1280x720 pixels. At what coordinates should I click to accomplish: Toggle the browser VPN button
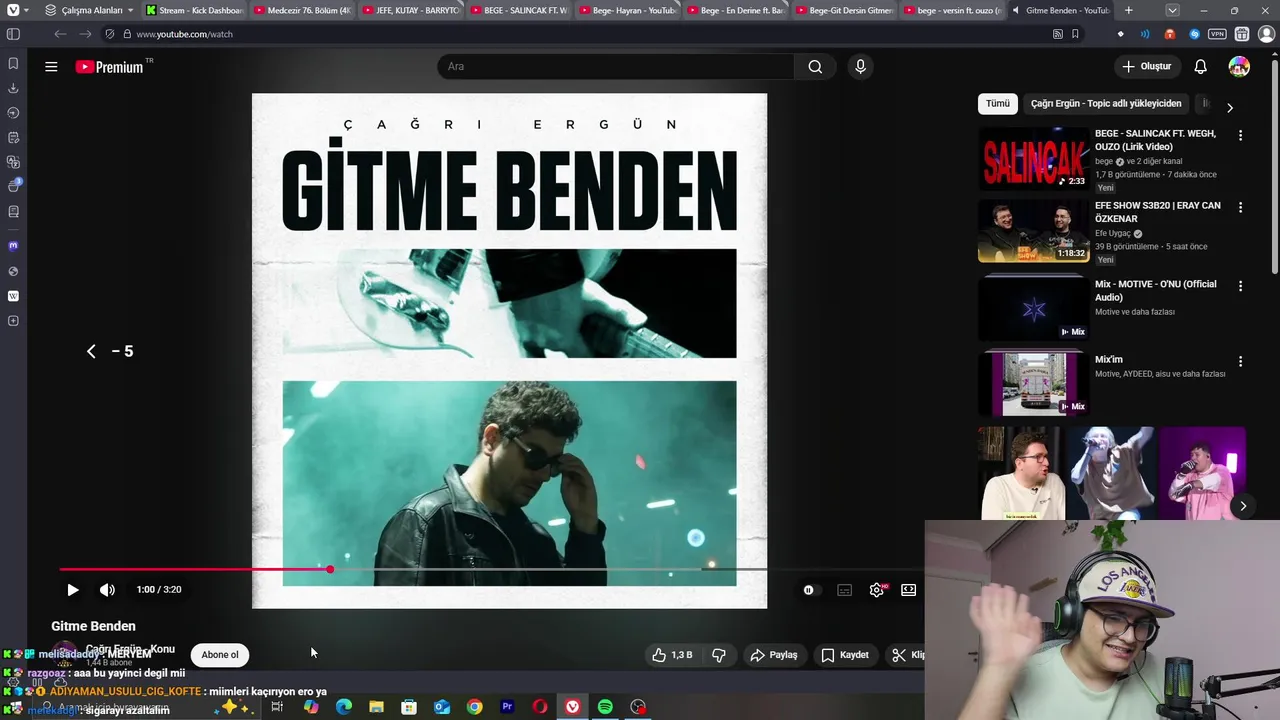(1217, 34)
